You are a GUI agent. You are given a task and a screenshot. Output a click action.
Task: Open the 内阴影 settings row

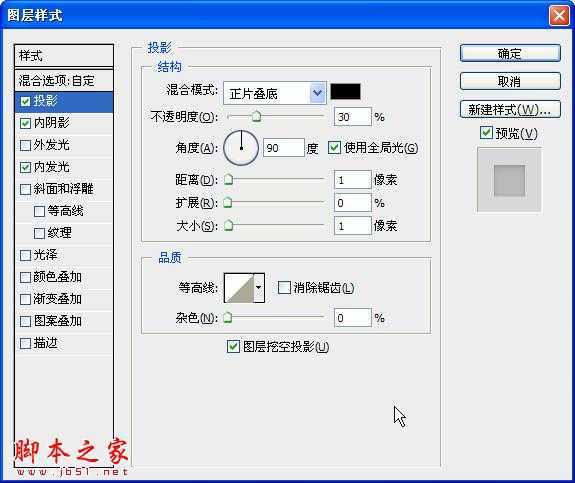coord(64,123)
